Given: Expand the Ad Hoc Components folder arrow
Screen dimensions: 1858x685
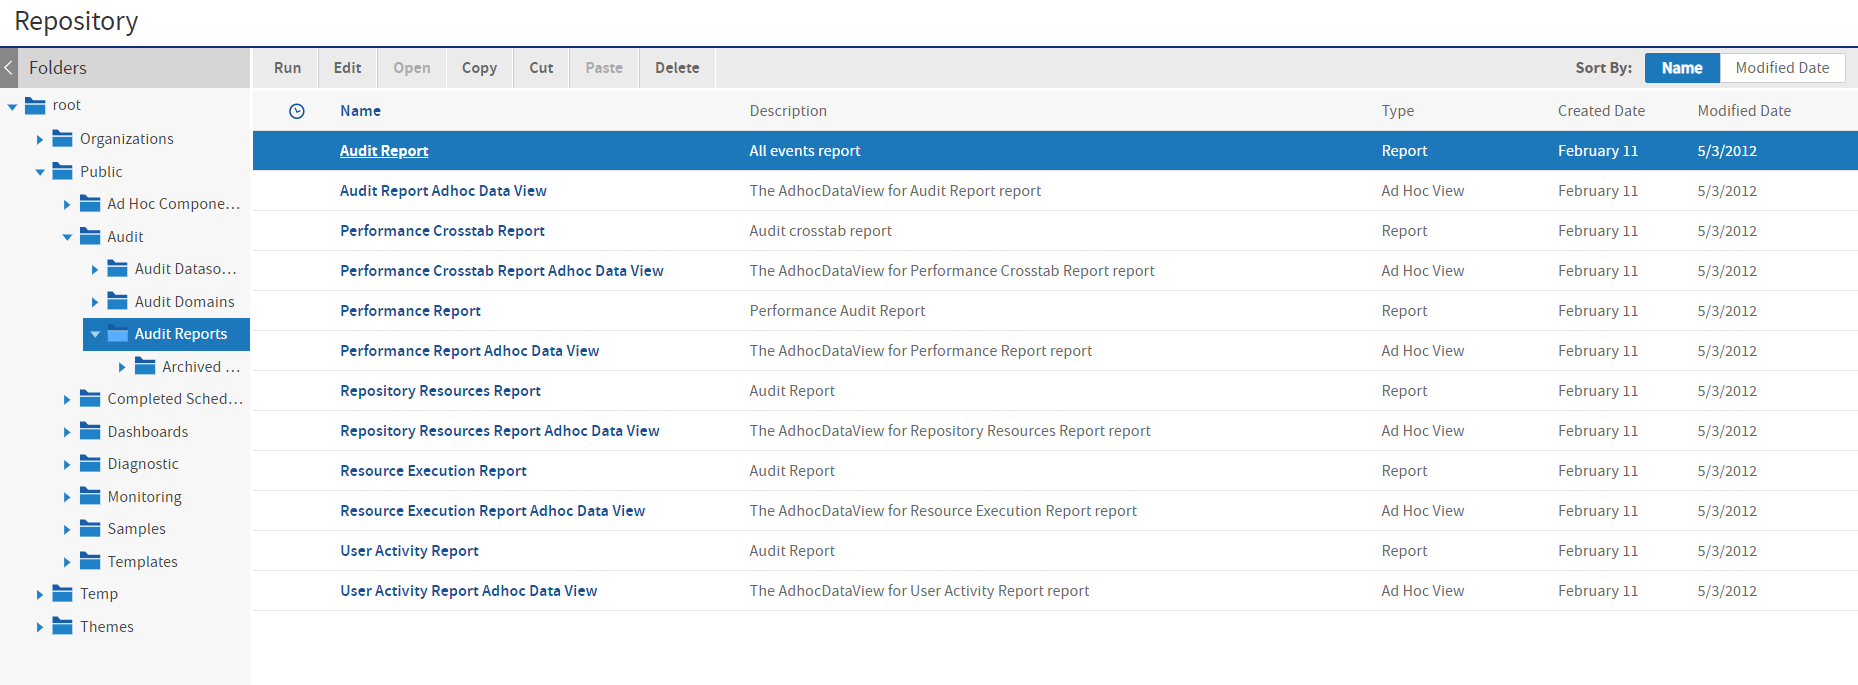Looking at the screenshot, I should click(67, 204).
